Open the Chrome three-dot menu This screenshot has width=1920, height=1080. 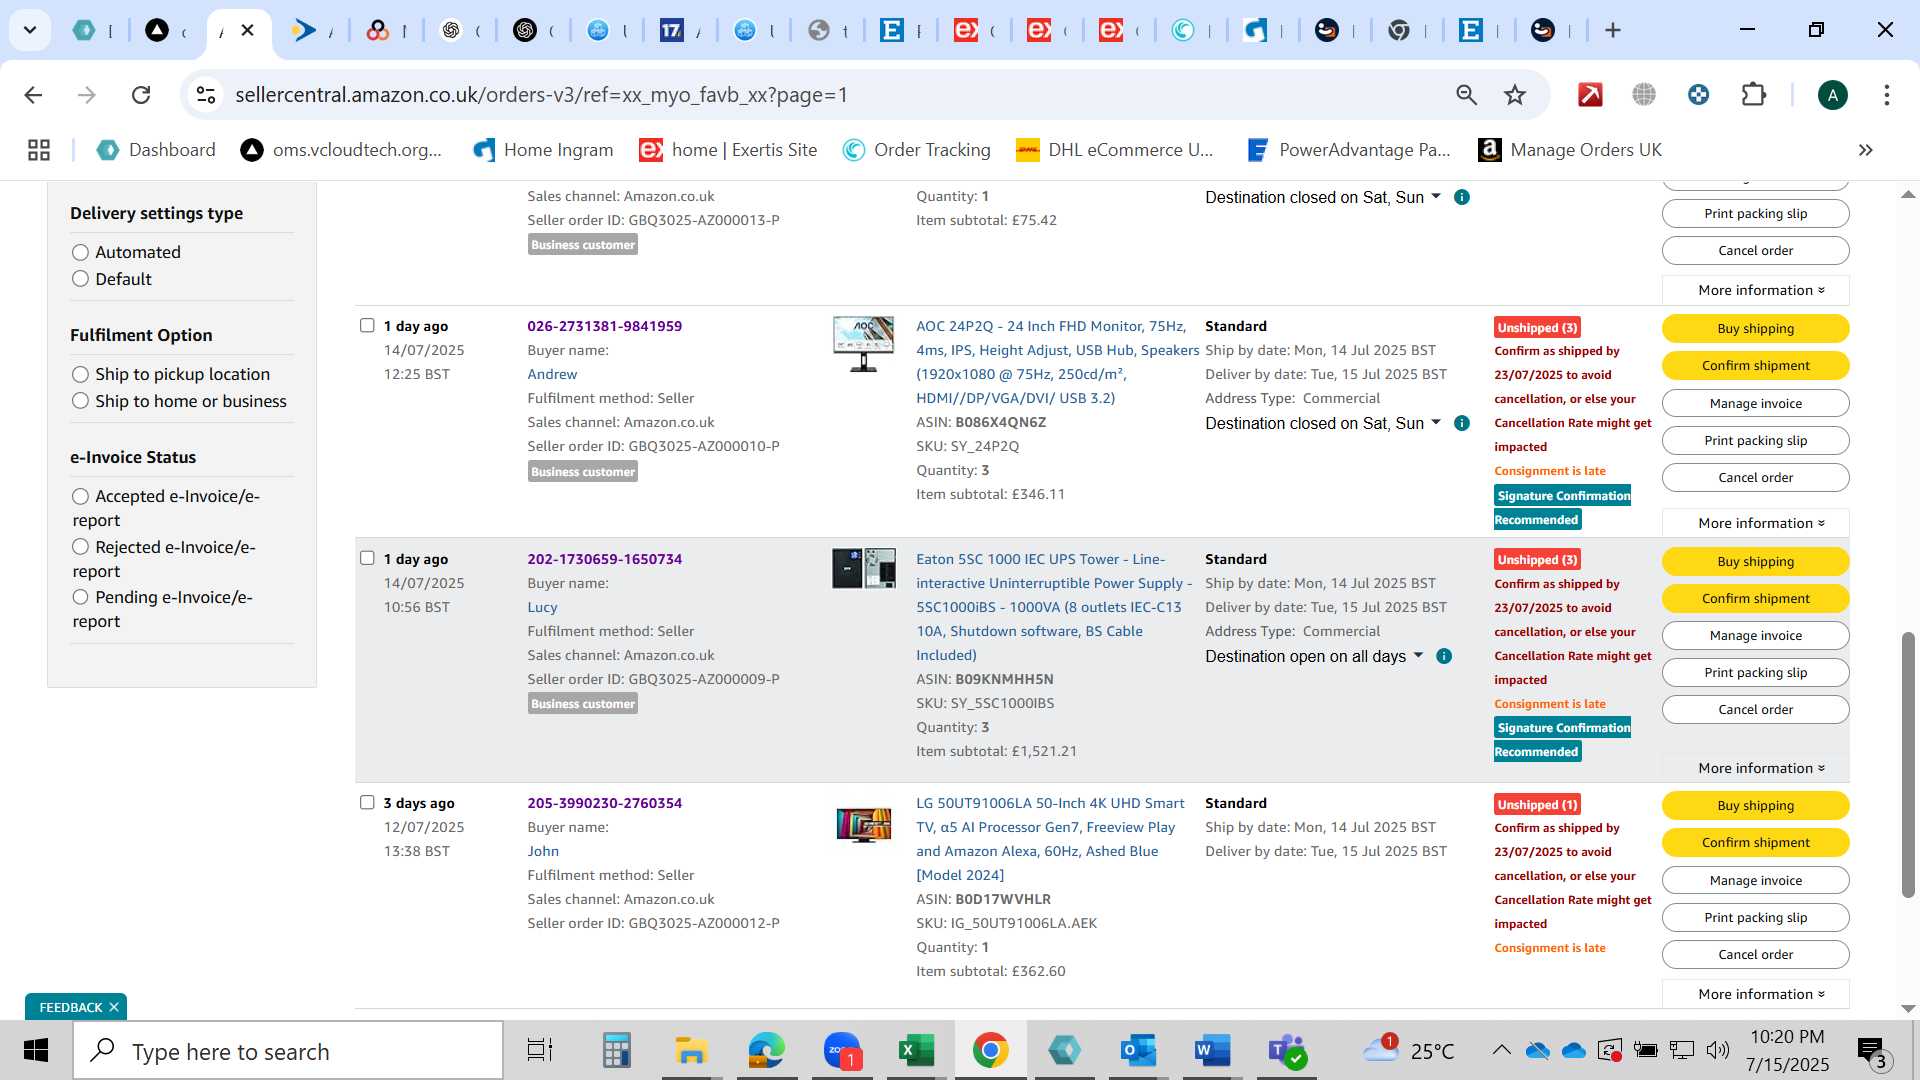coord(1886,95)
